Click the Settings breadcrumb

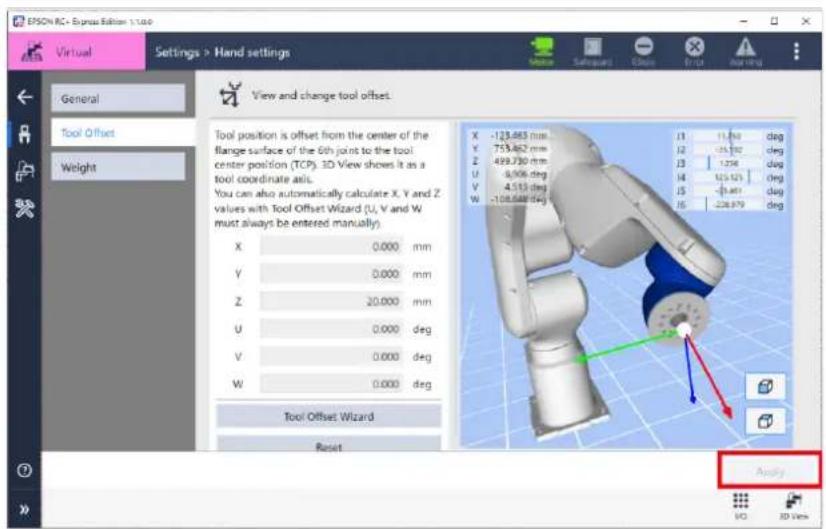click(x=177, y=52)
